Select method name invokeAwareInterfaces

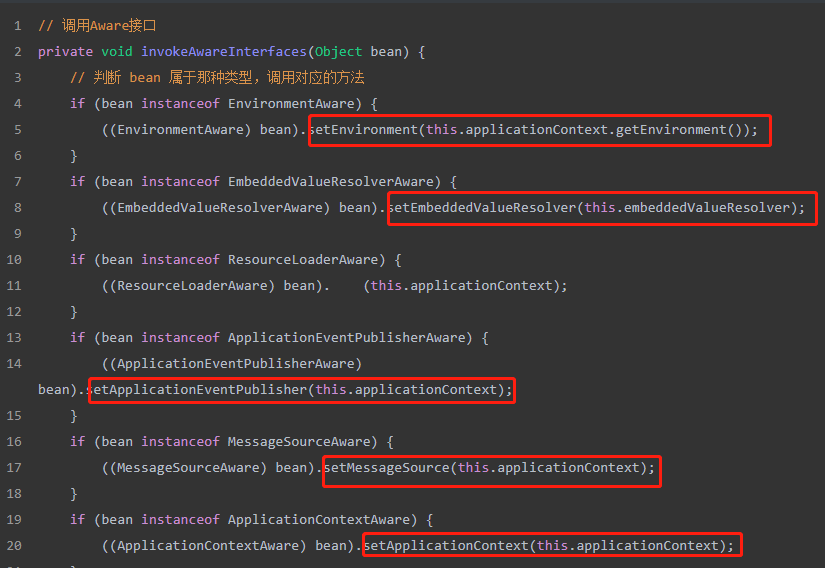pos(224,52)
